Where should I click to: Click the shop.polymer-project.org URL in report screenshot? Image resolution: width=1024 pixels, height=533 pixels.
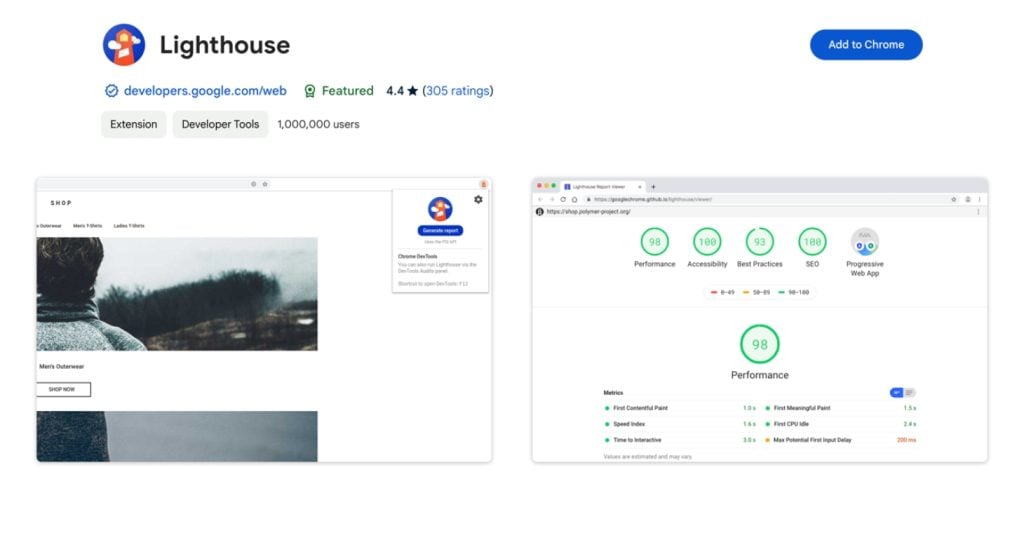coord(588,212)
